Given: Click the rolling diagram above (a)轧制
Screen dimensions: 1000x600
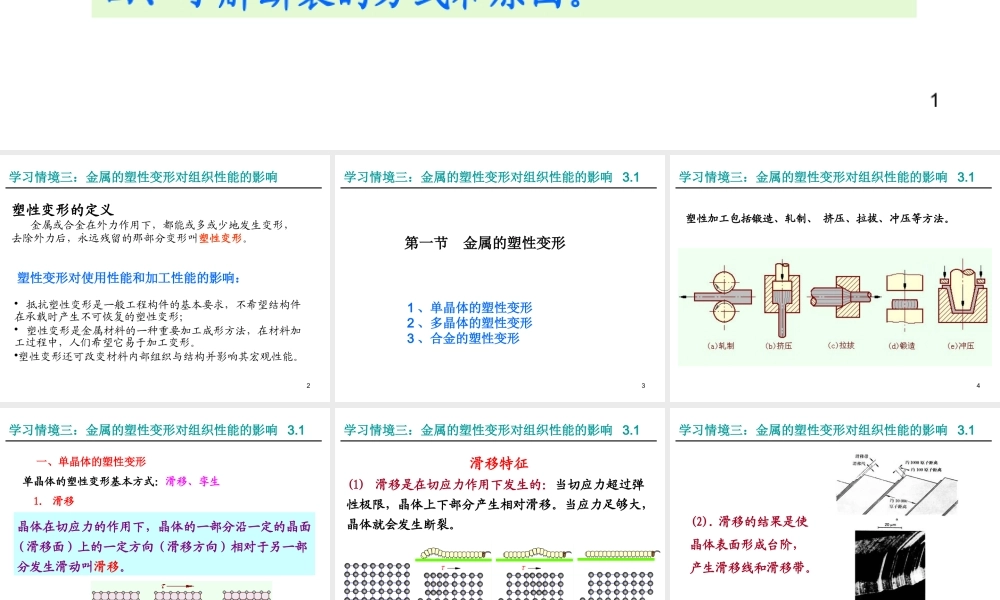Looking at the screenshot, I should click(x=718, y=297).
